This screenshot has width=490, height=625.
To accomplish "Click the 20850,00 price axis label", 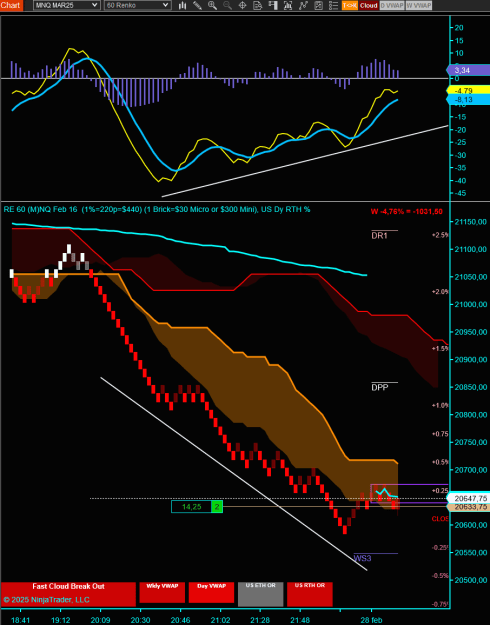I will pyautogui.click(x=471, y=387).
